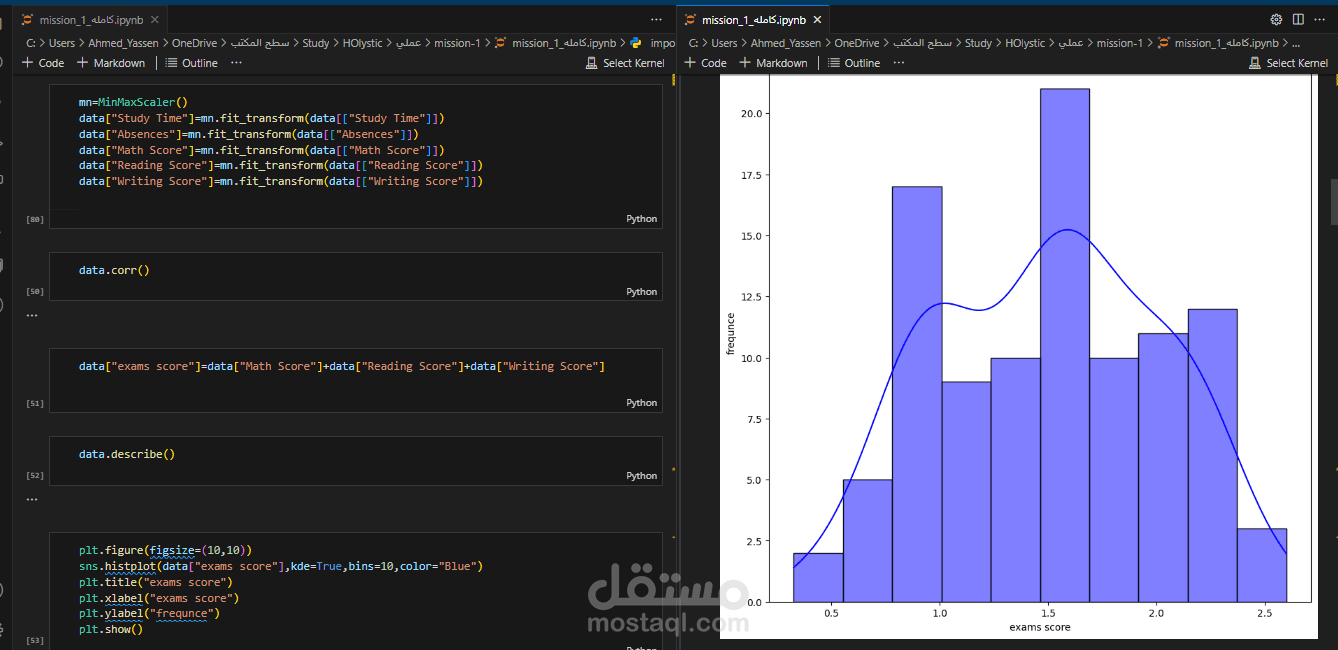Open the Study breadcrumb in left pane
This screenshot has width=1338, height=650.
point(316,43)
